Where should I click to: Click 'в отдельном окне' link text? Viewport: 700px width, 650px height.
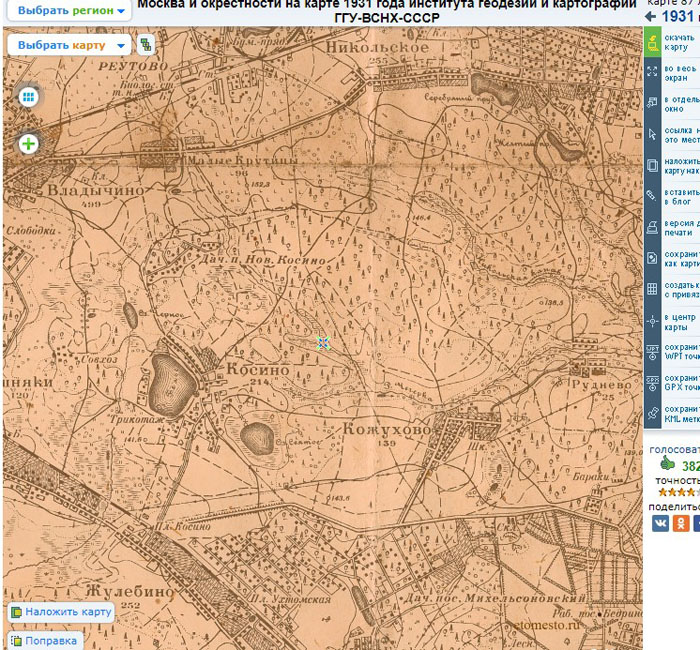[x=682, y=104]
